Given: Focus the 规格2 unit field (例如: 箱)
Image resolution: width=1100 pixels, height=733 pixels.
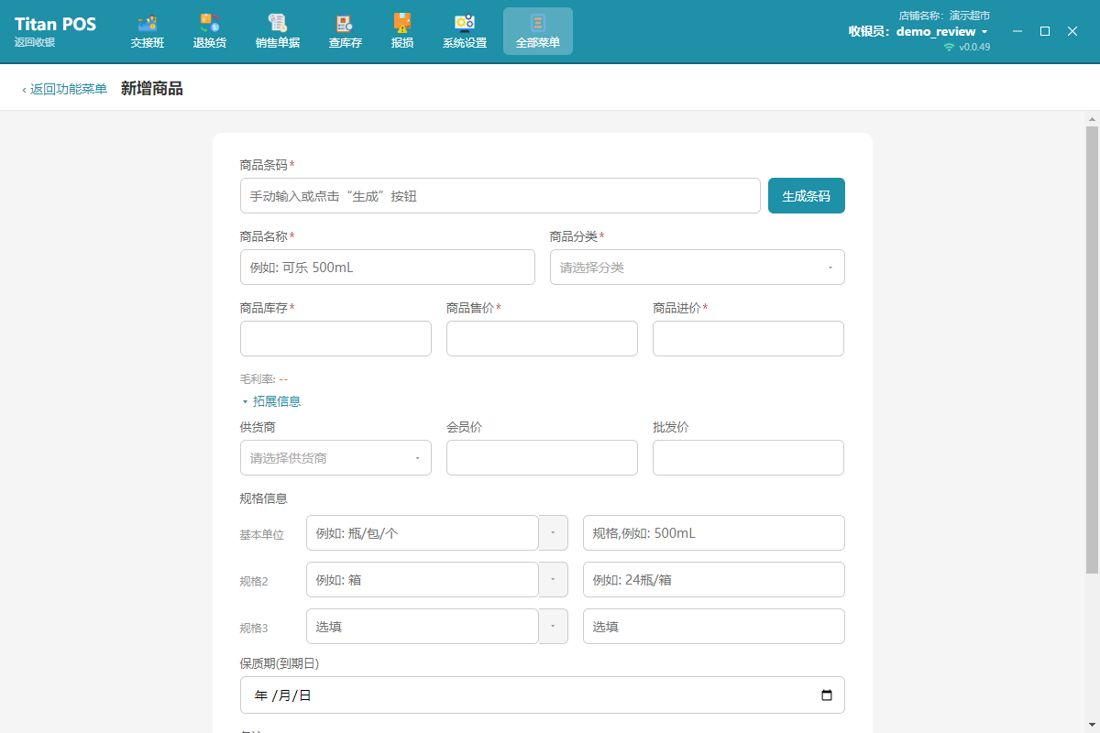Looking at the screenshot, I should click(422, 579).
